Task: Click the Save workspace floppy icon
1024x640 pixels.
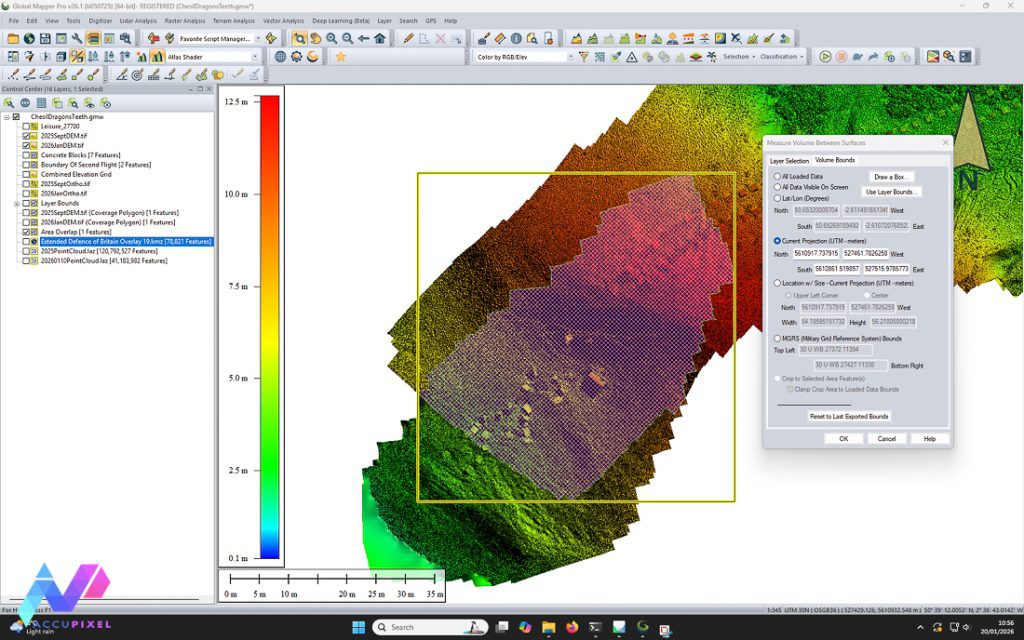Action: pyautogui.click(x=45, y=39)
